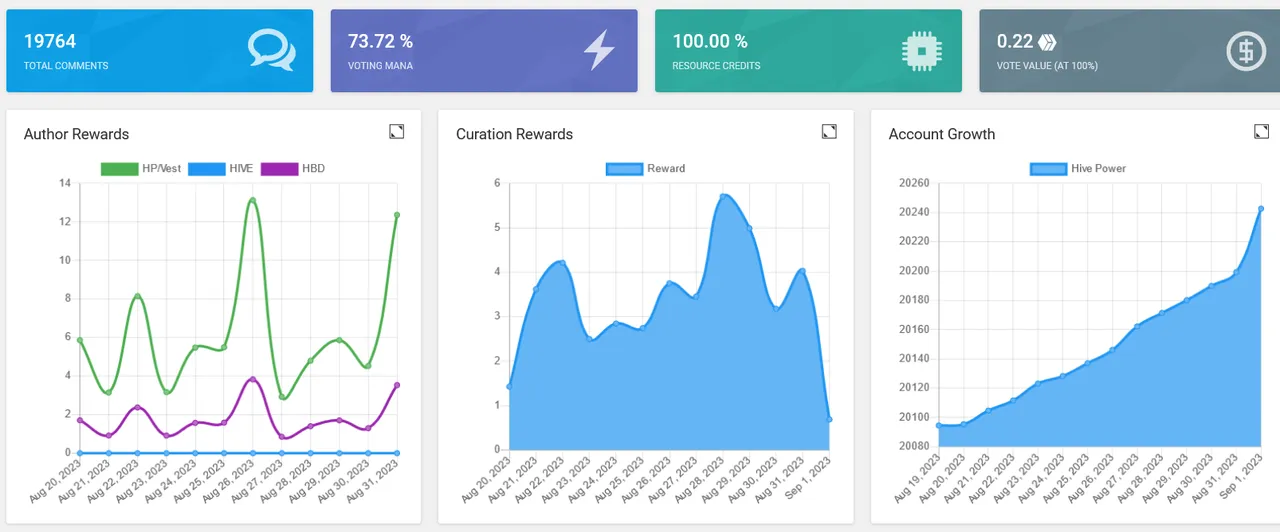Toggle the Hive Power series legend item
Screen dimensions: 1280x532
[1078, 168]
